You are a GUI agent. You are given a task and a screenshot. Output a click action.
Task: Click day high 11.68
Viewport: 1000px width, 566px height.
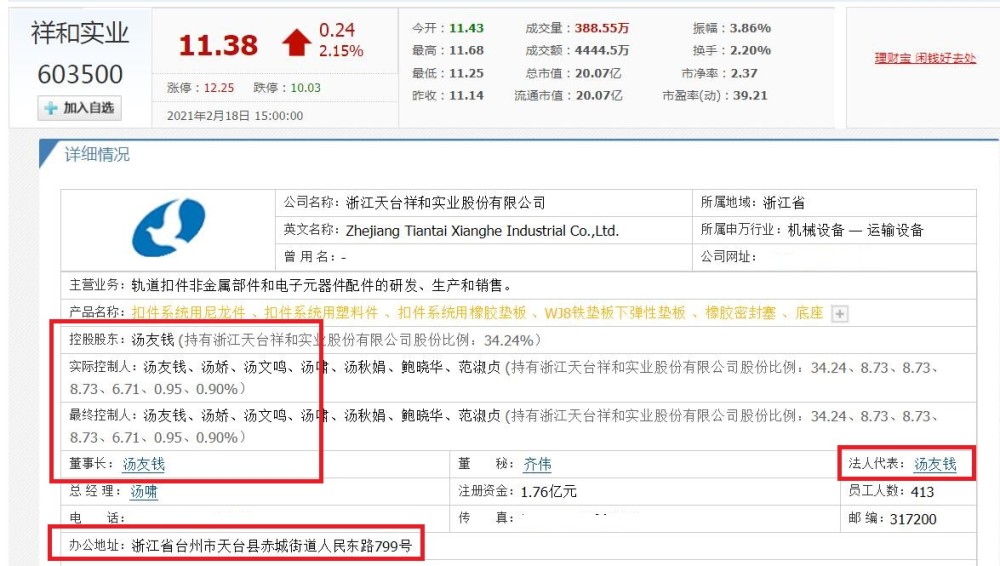pyautogui.click(x=466, y=50)
